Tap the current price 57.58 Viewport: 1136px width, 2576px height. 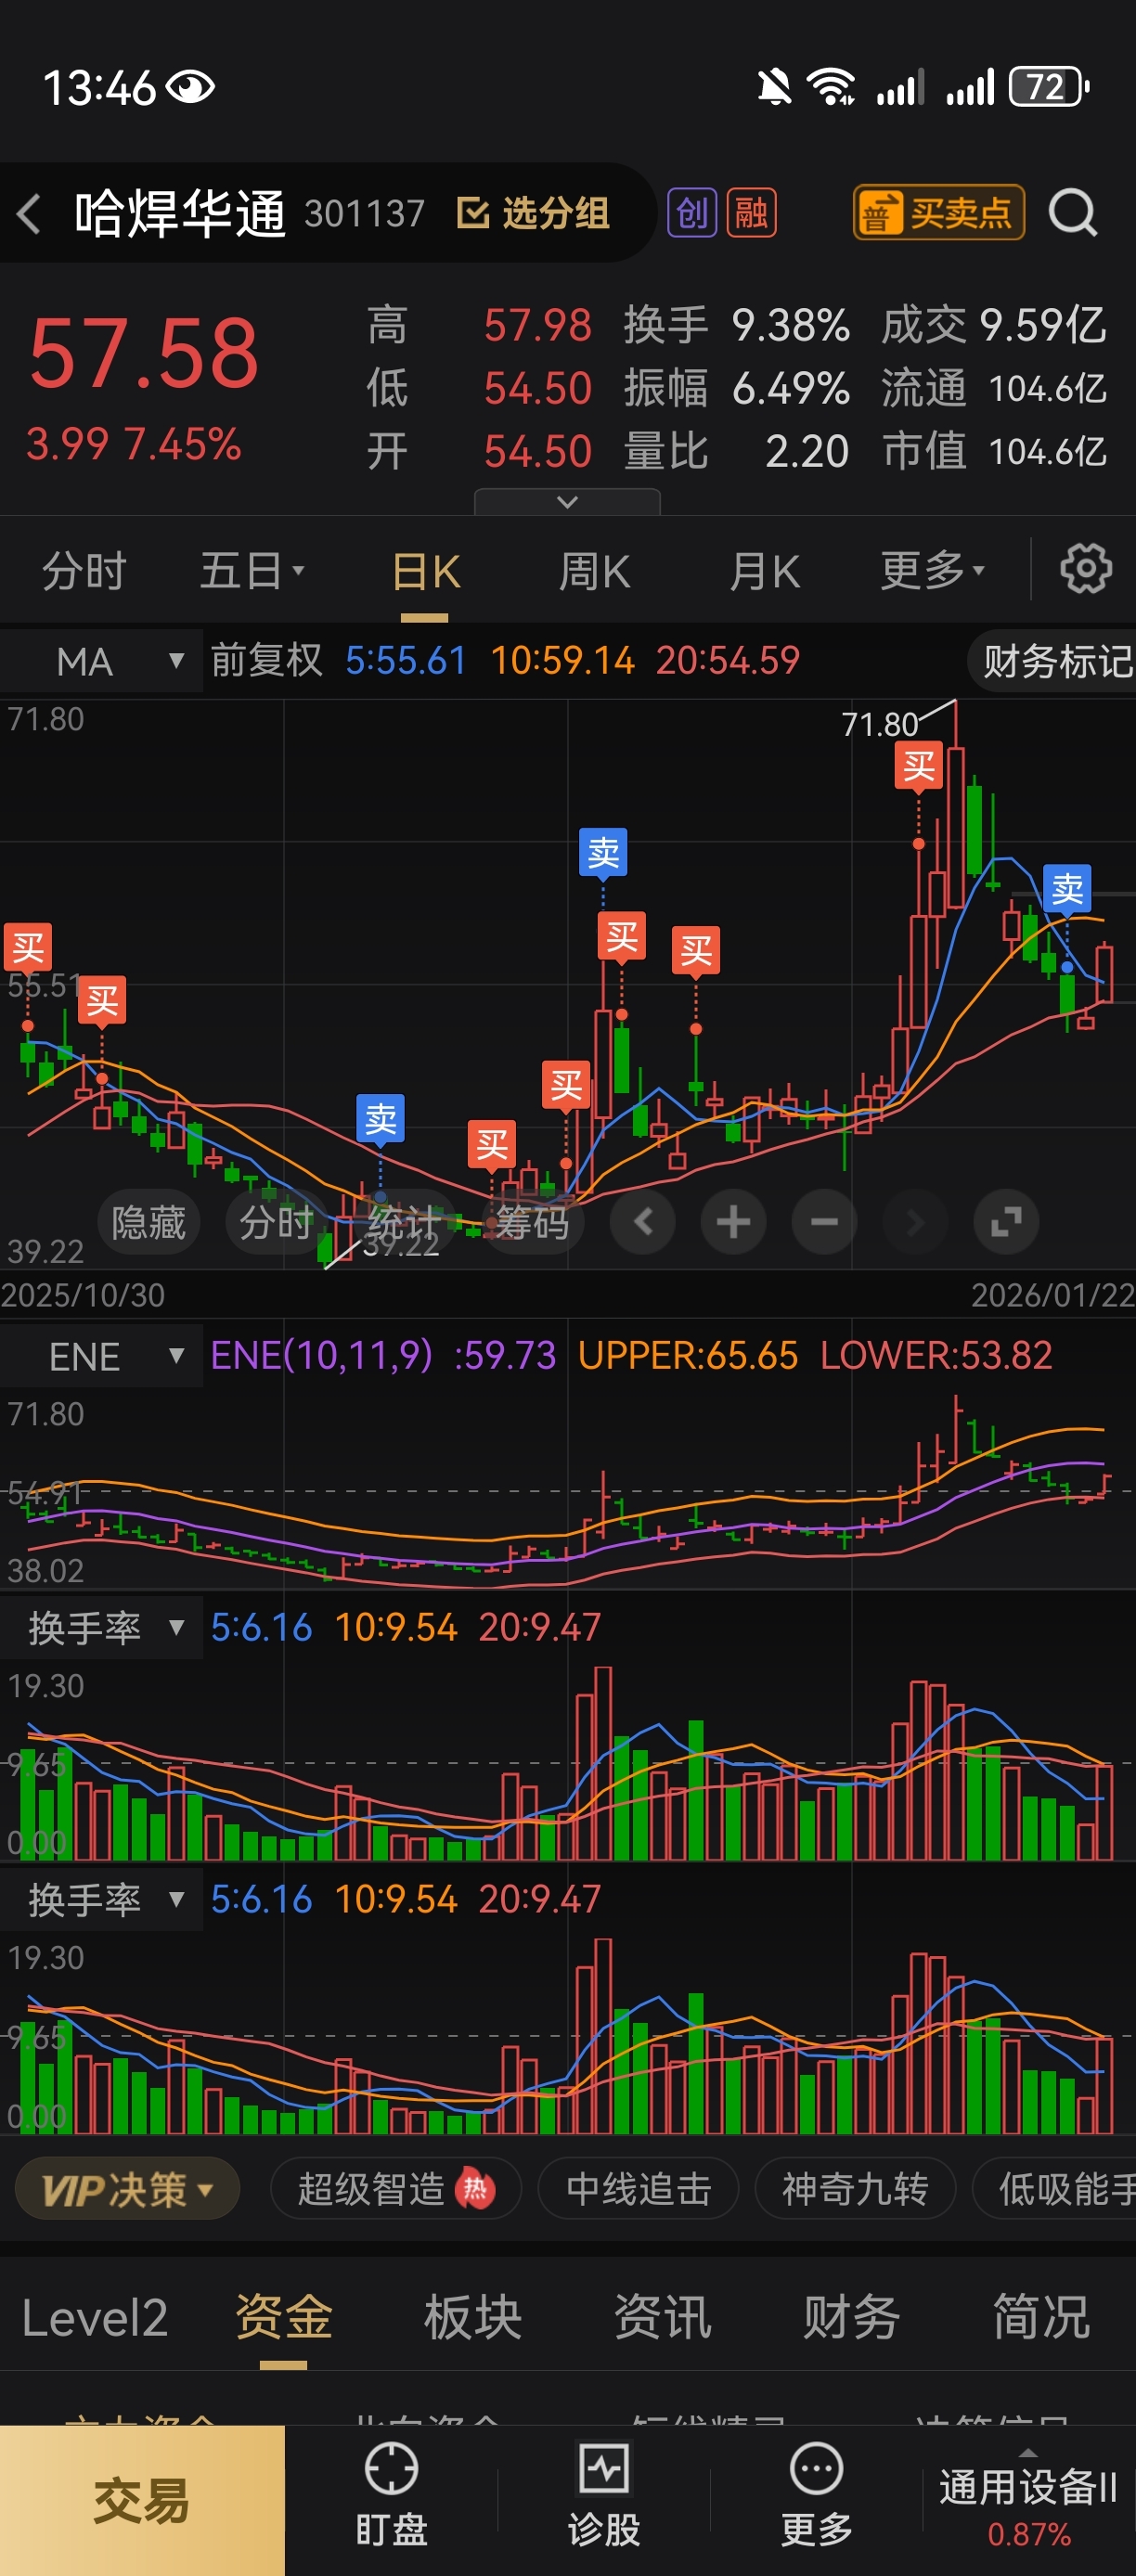click(144, 352)
